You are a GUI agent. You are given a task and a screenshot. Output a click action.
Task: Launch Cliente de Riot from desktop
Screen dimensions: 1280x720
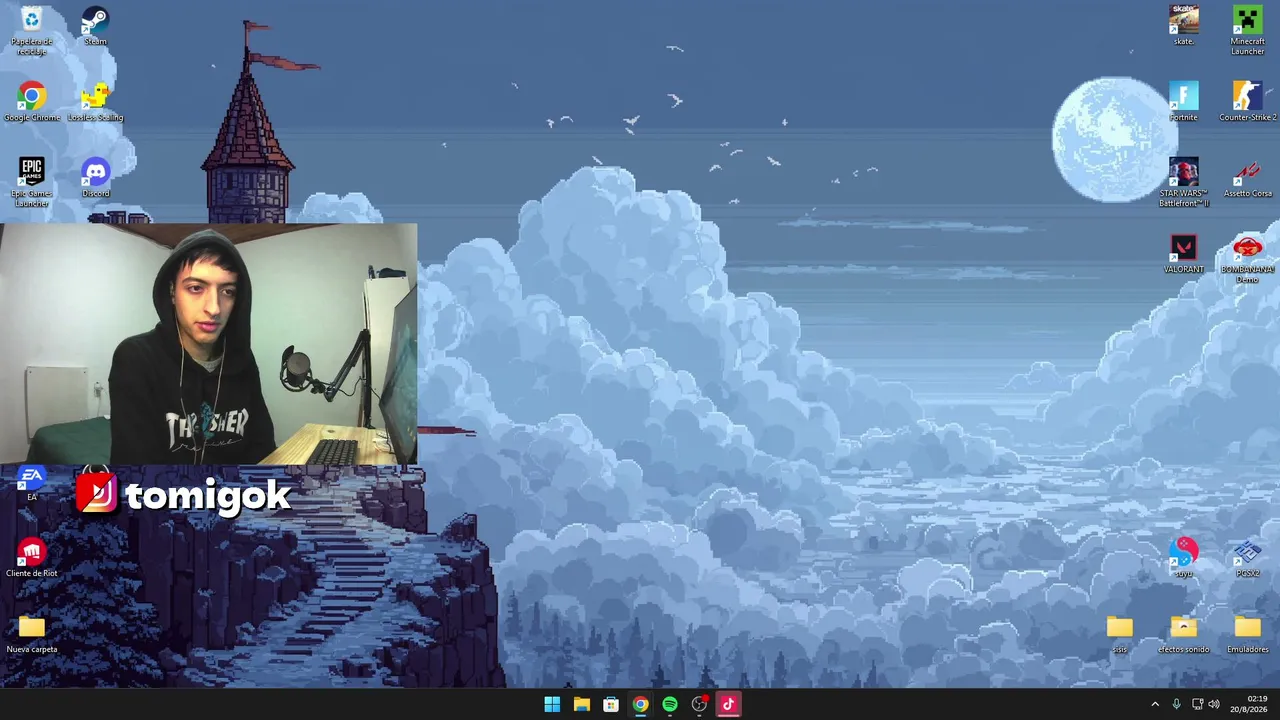[x=32, y=558]
